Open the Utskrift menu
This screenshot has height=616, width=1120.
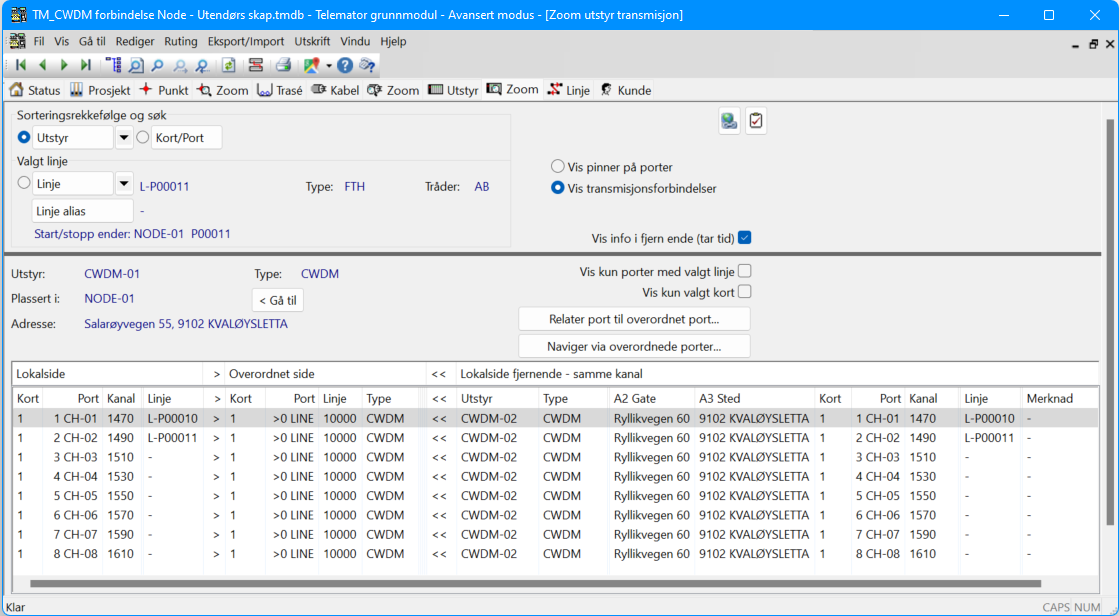click(x=312, y=41)
